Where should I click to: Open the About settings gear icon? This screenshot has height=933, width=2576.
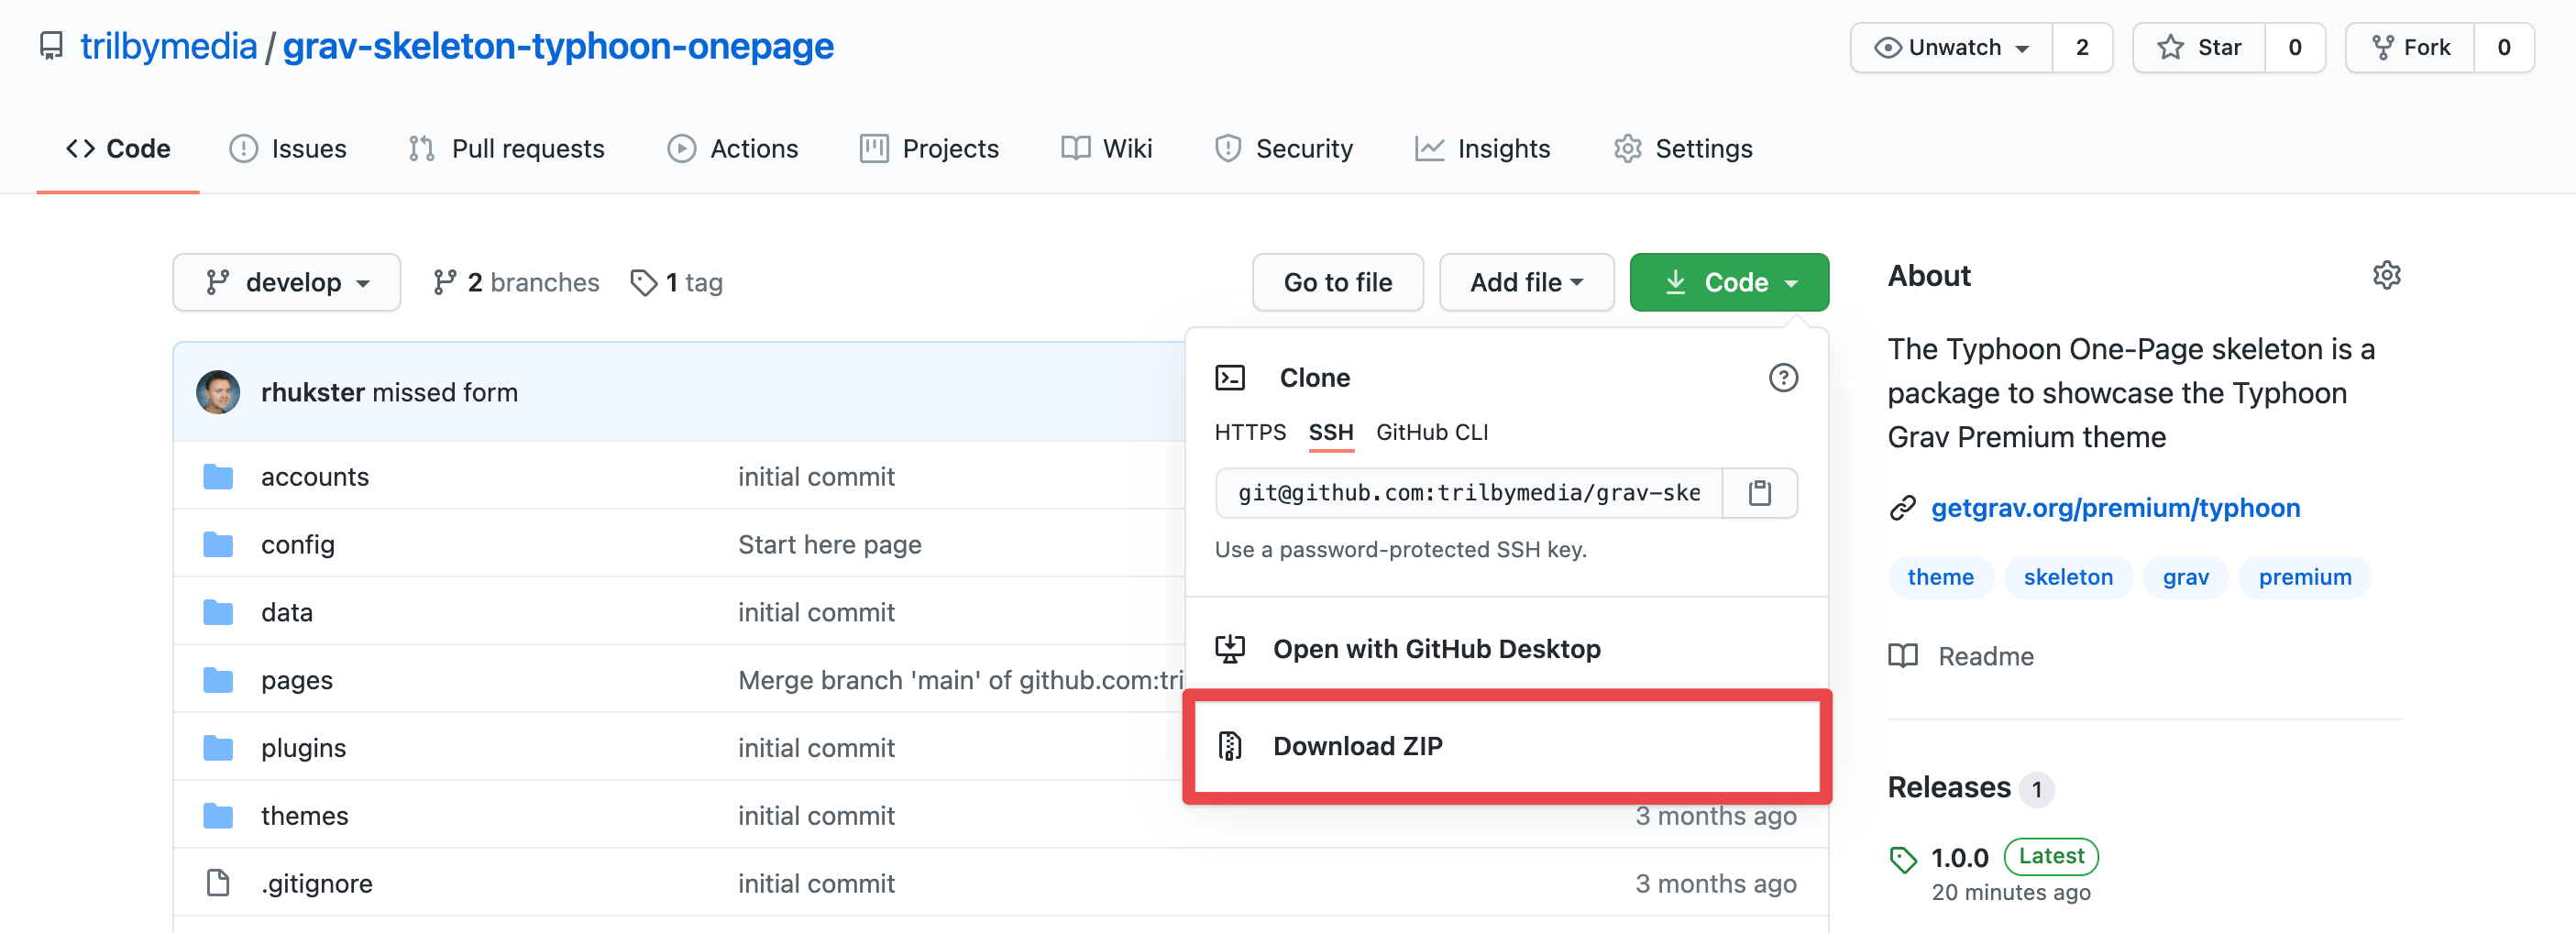2386,276
